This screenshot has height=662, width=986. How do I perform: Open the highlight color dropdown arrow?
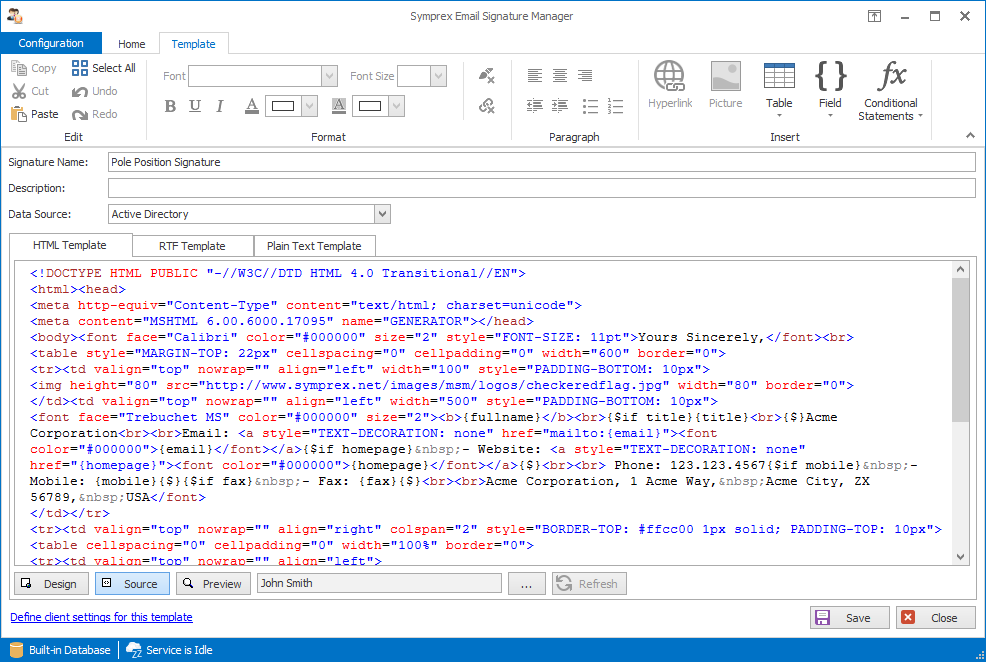tap(396, 106)
